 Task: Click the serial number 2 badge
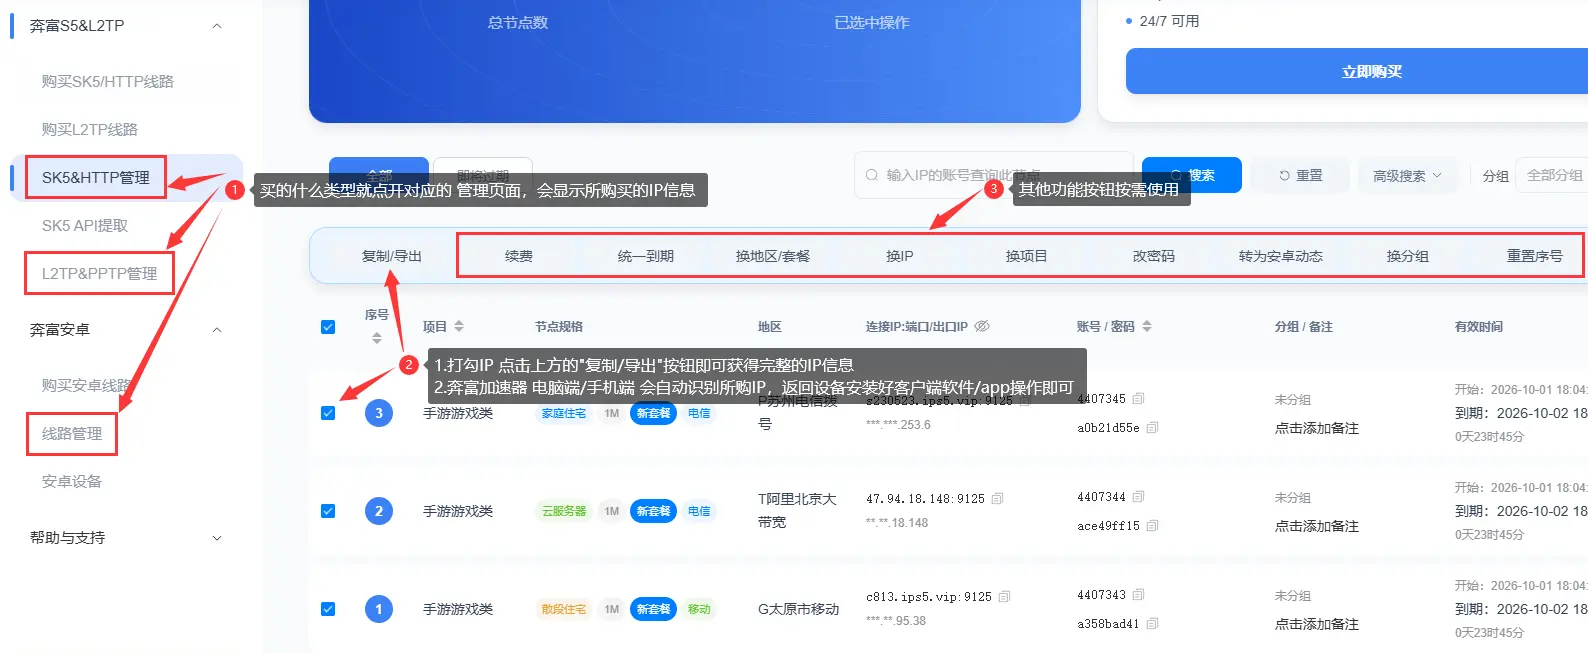click(x=379, y=511)
